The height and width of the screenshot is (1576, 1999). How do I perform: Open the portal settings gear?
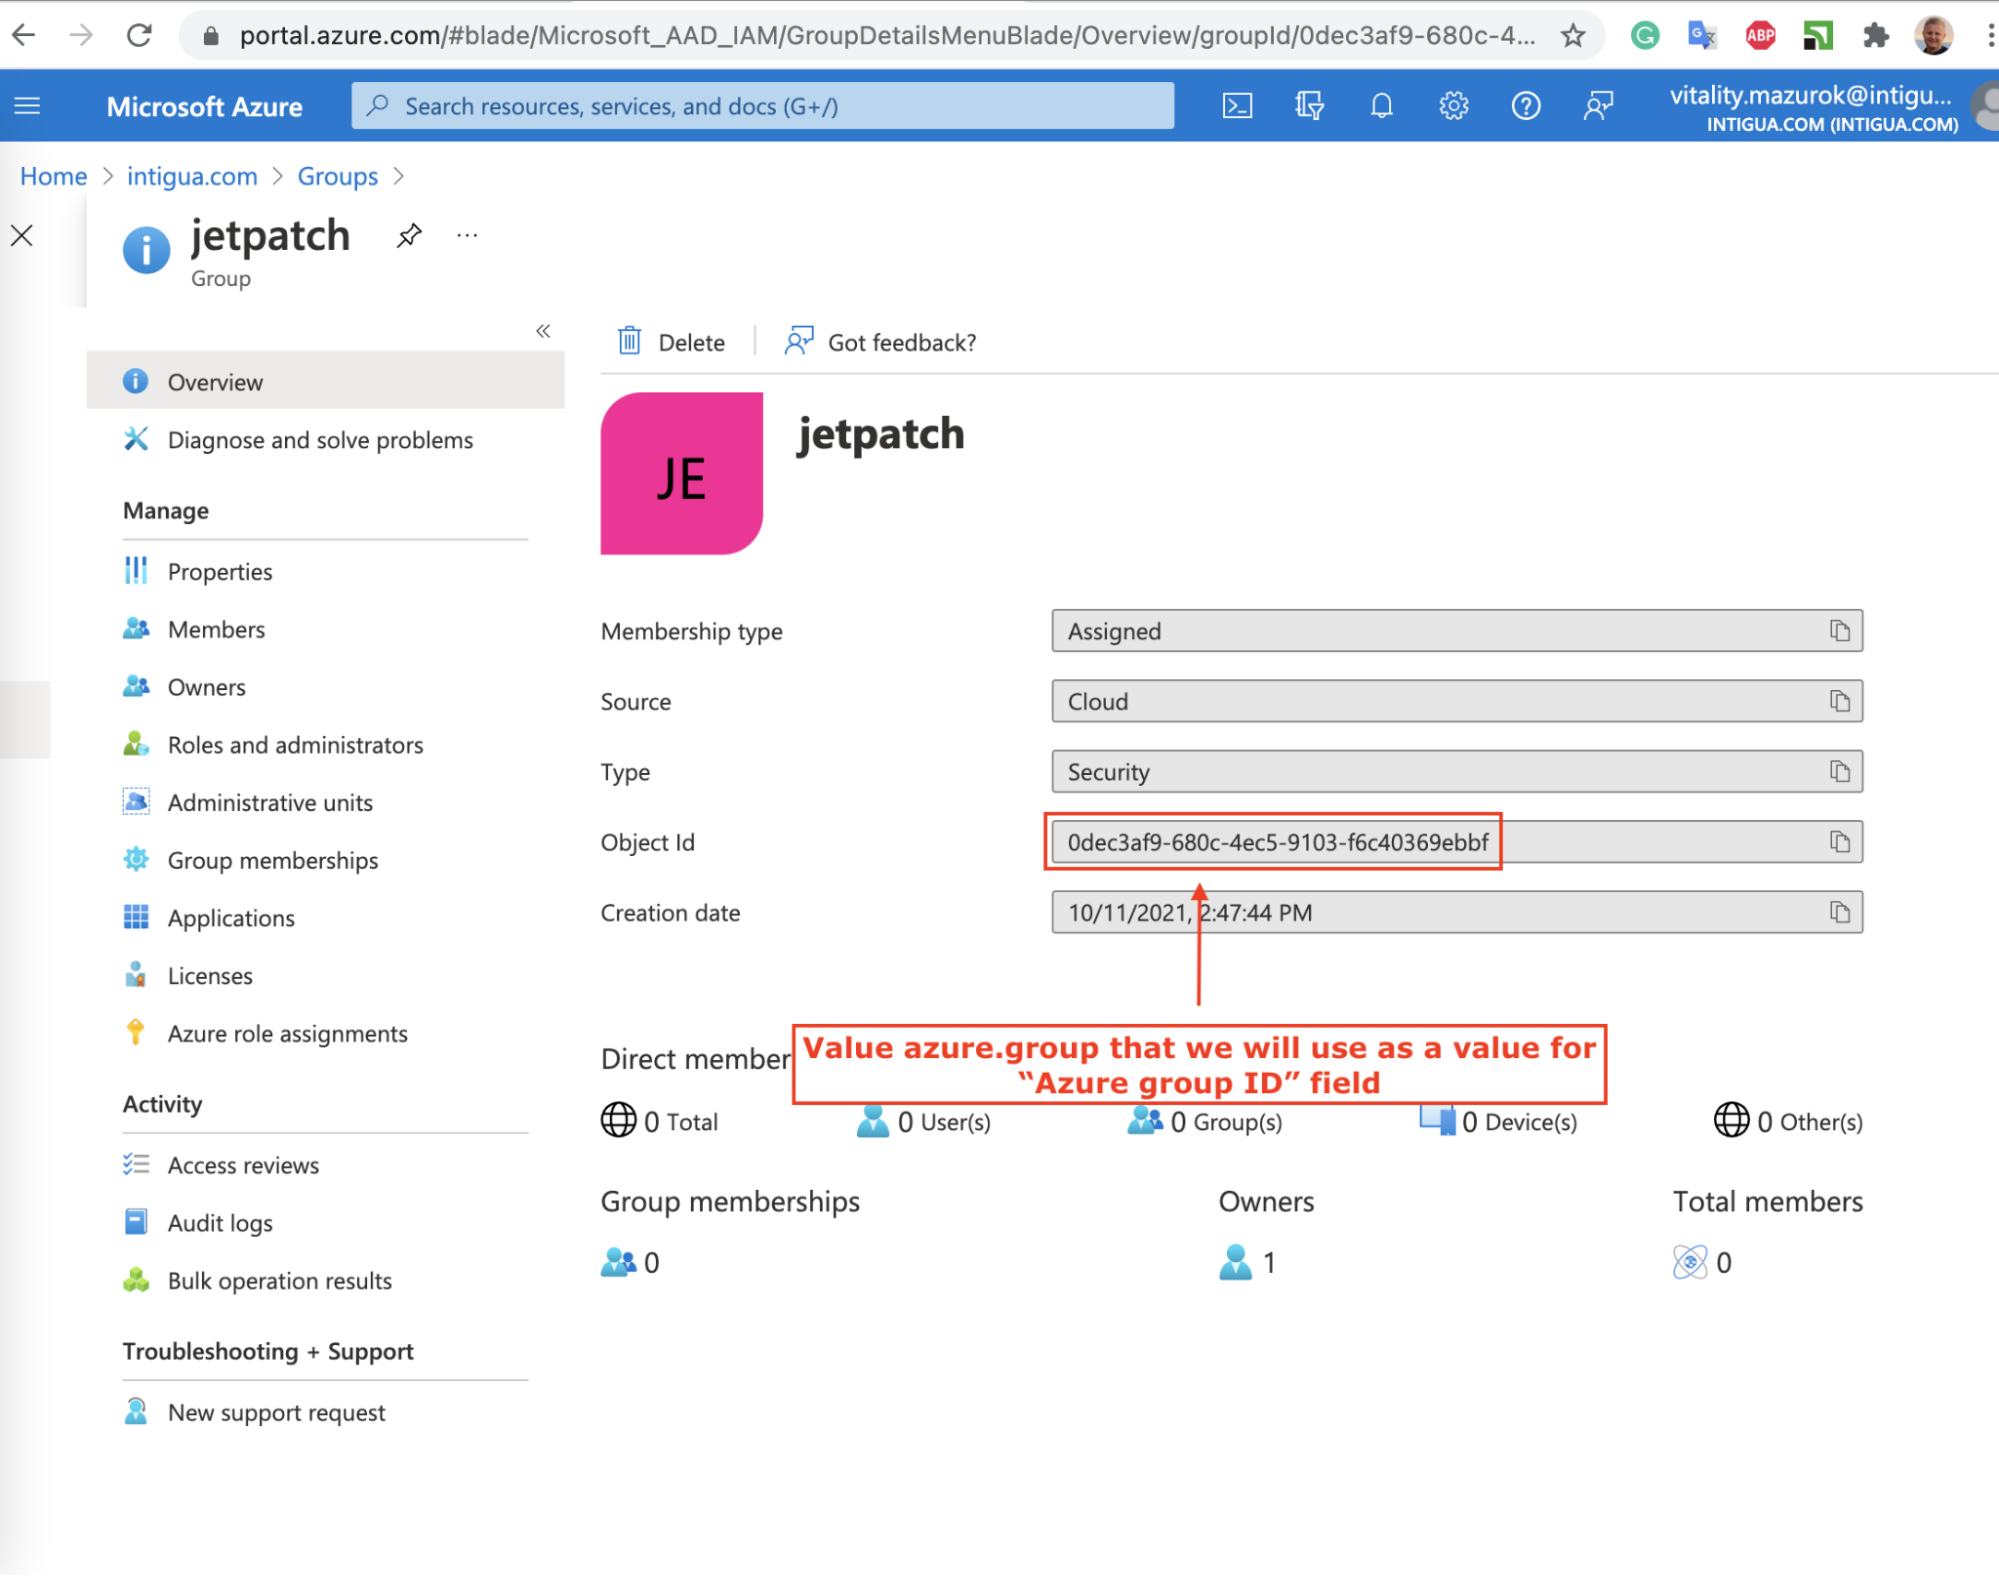(x=1453, y=106)
